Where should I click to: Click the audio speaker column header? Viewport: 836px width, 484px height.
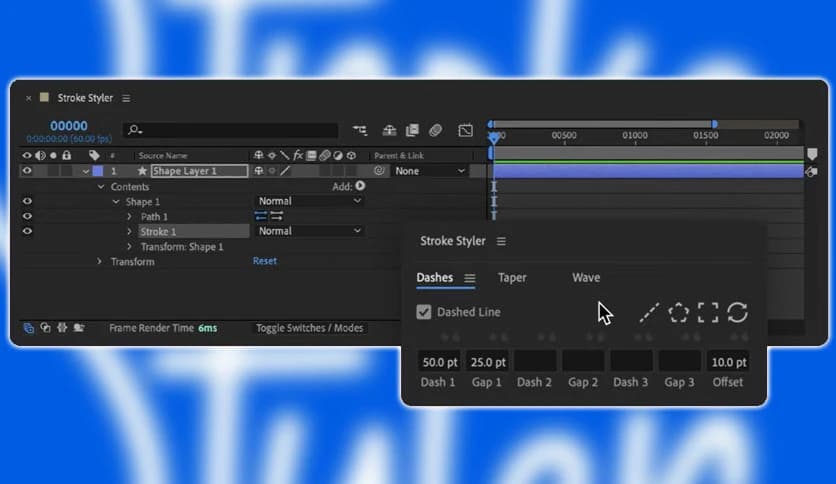coord(40,155)
